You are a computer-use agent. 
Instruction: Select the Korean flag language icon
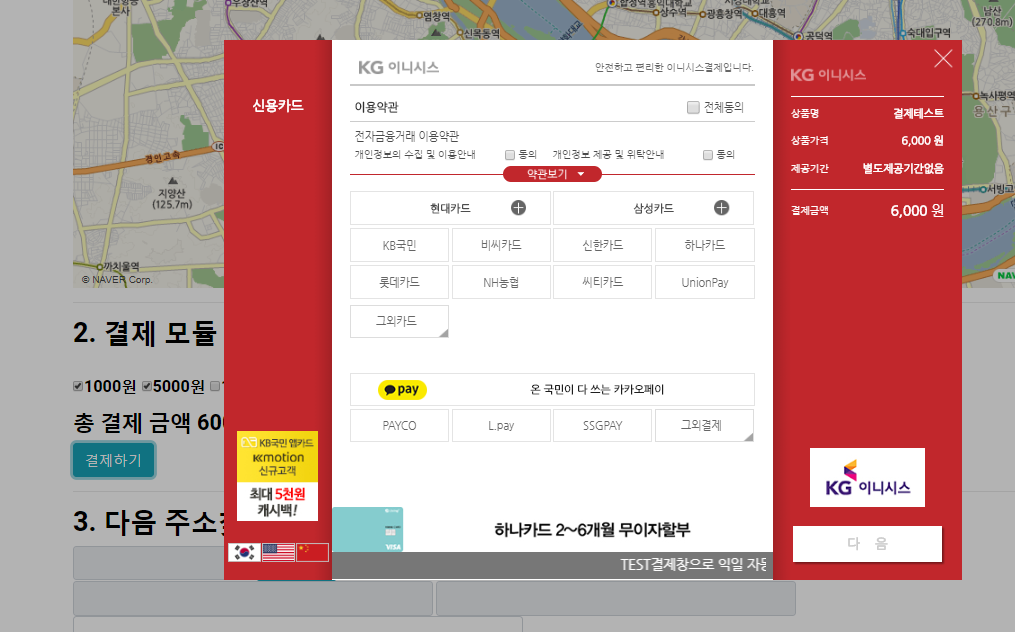245,552
